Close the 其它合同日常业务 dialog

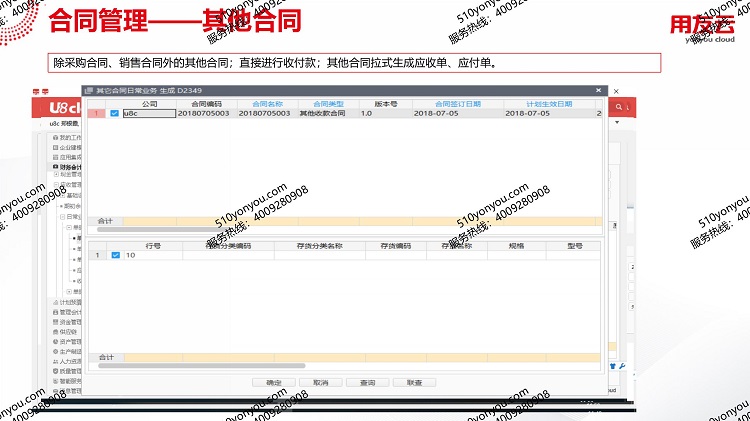600,91
